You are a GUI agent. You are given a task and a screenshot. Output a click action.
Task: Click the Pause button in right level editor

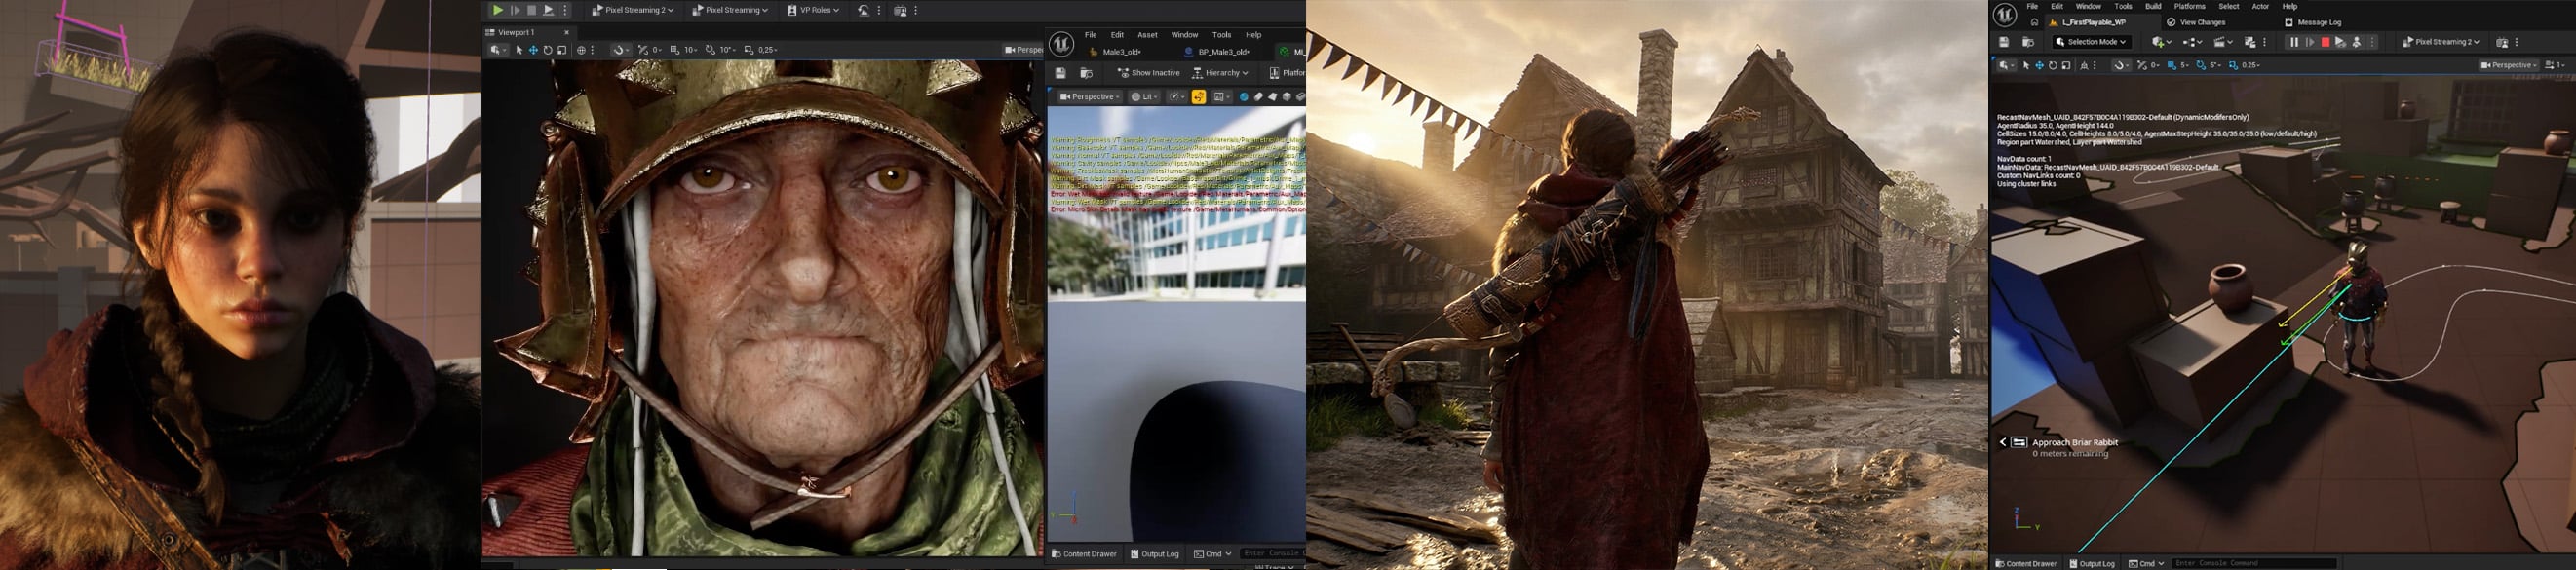[x=2294, y=42]
